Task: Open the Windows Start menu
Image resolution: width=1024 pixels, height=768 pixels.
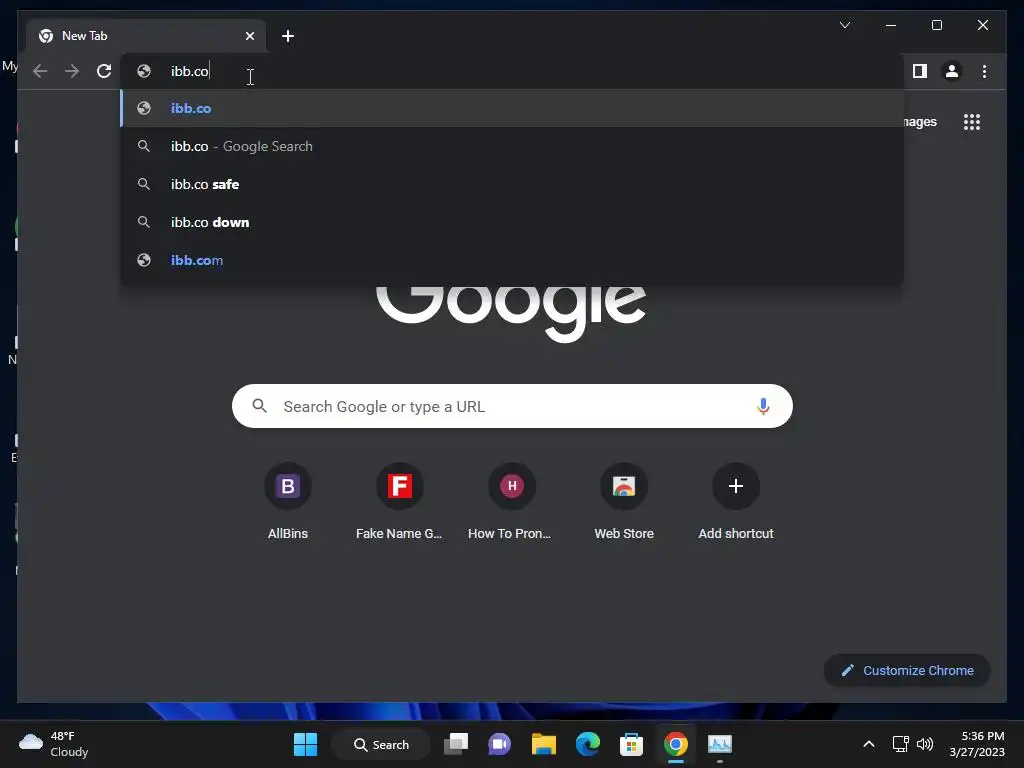Action: point(305,744)
